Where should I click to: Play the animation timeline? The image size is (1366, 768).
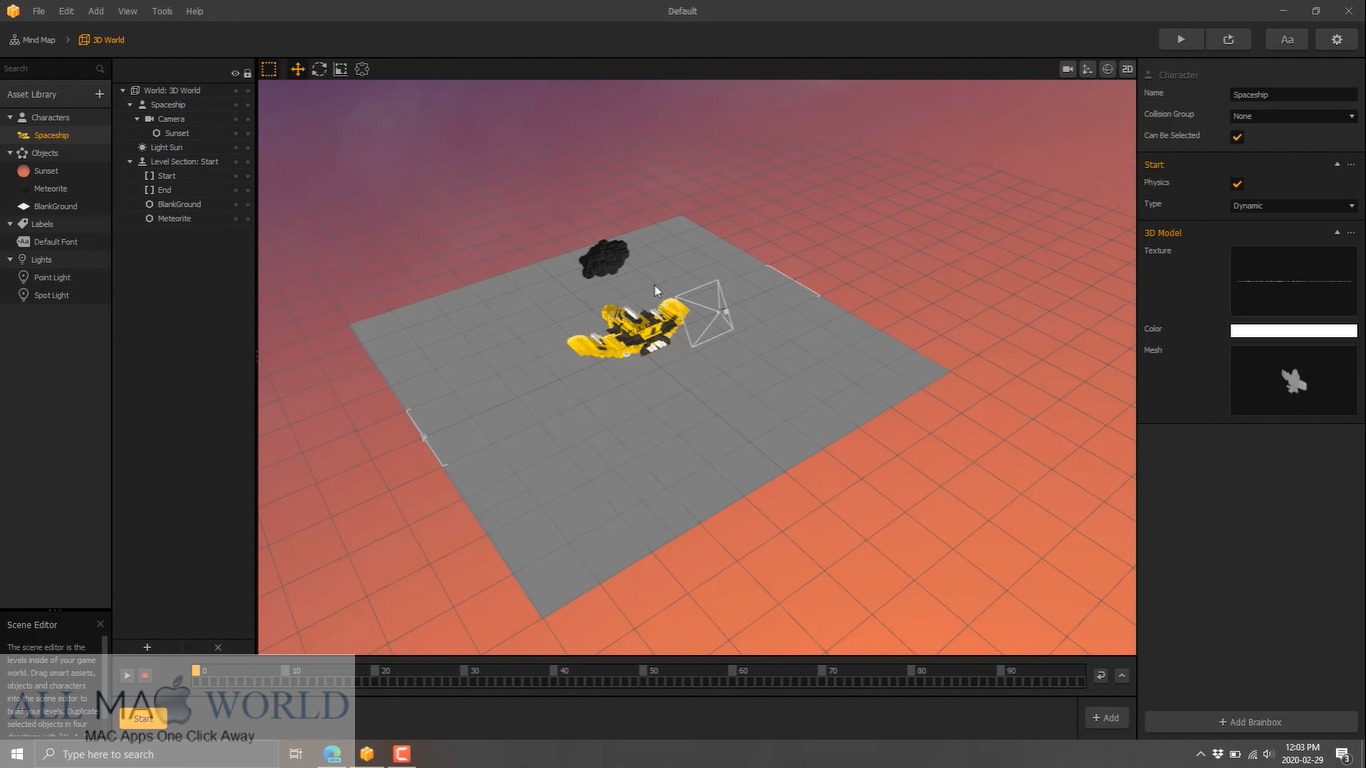127,675
